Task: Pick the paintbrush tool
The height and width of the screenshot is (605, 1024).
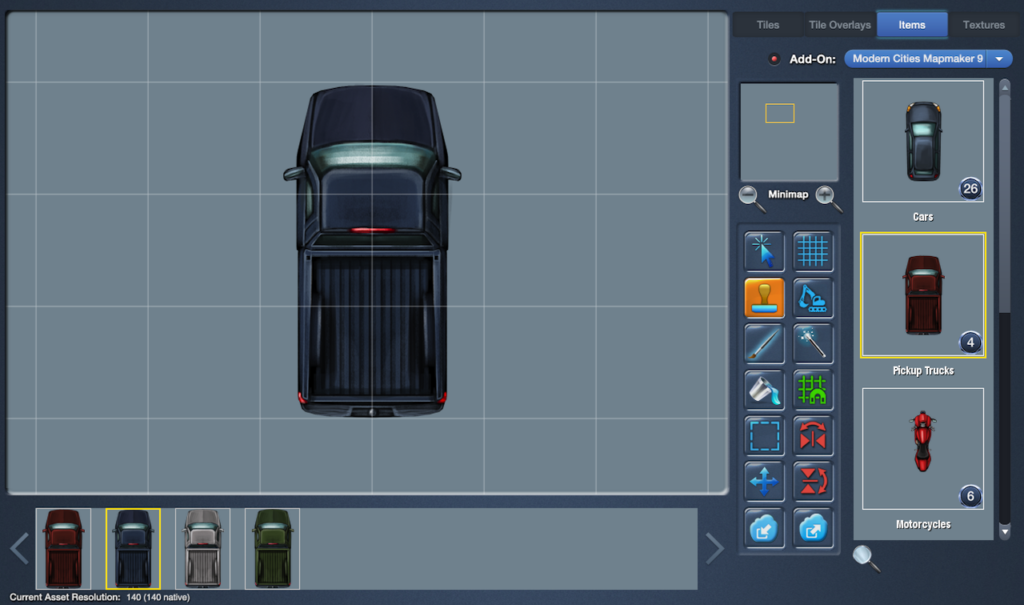Action: (764, 344)
